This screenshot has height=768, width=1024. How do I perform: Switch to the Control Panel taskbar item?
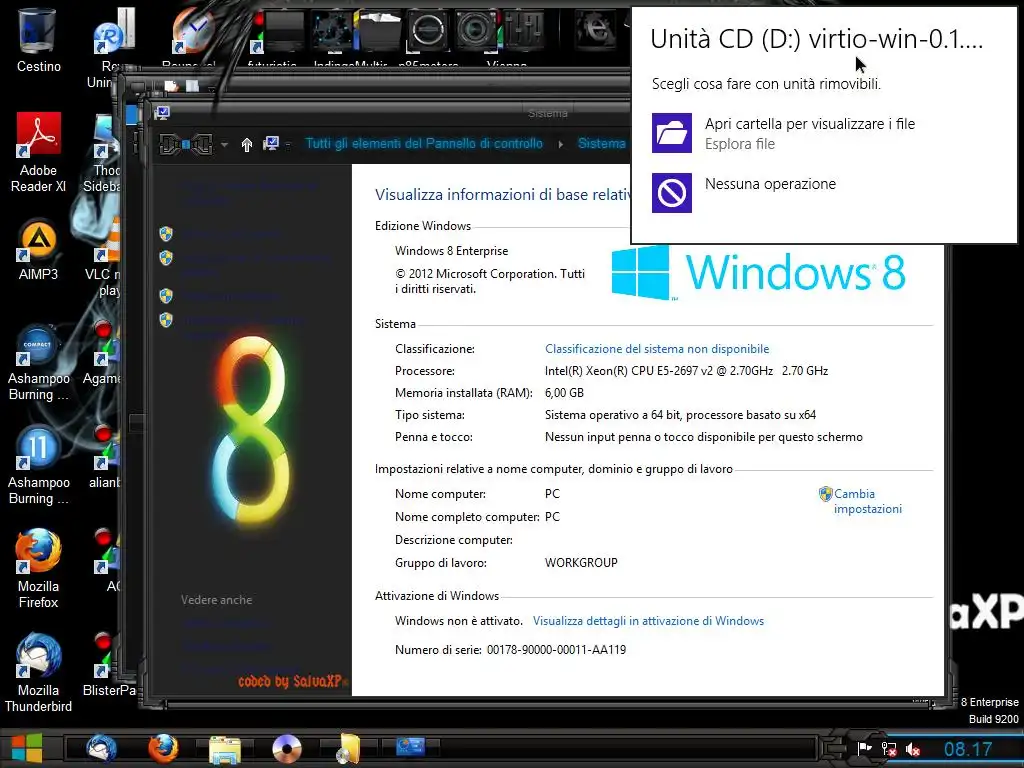410,746
